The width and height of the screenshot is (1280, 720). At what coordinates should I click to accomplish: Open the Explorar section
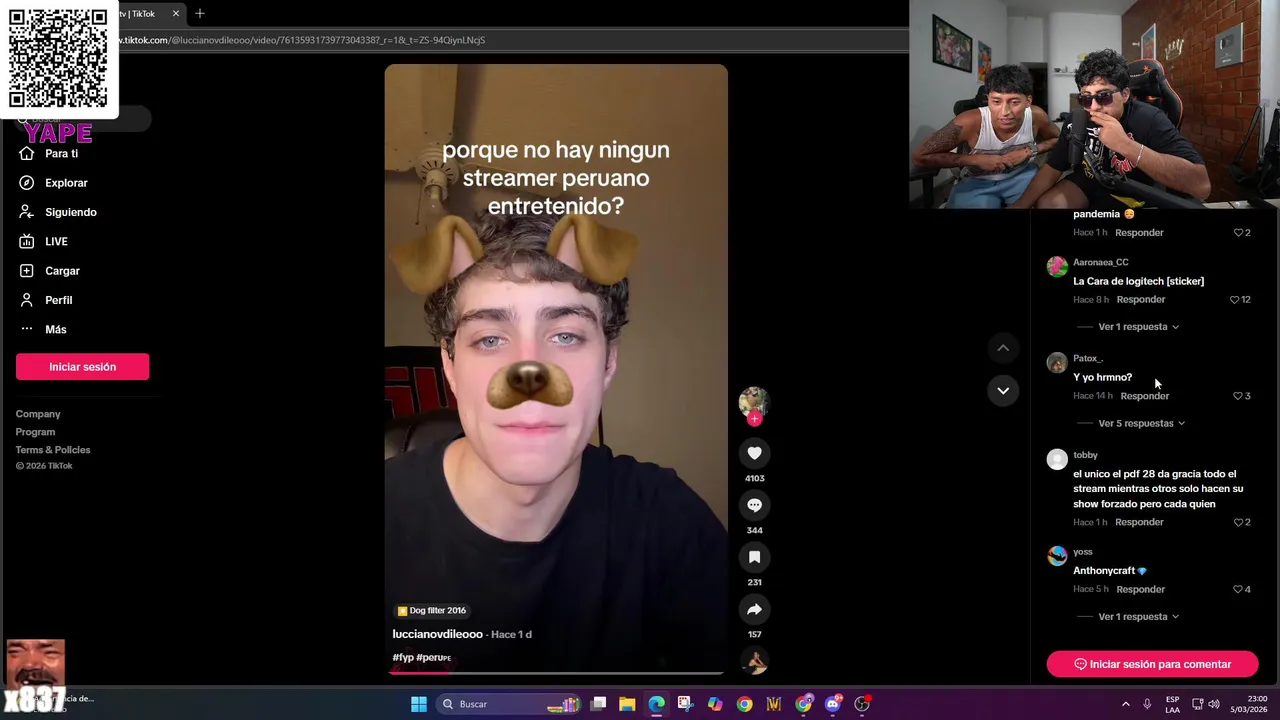pos(53,183)
